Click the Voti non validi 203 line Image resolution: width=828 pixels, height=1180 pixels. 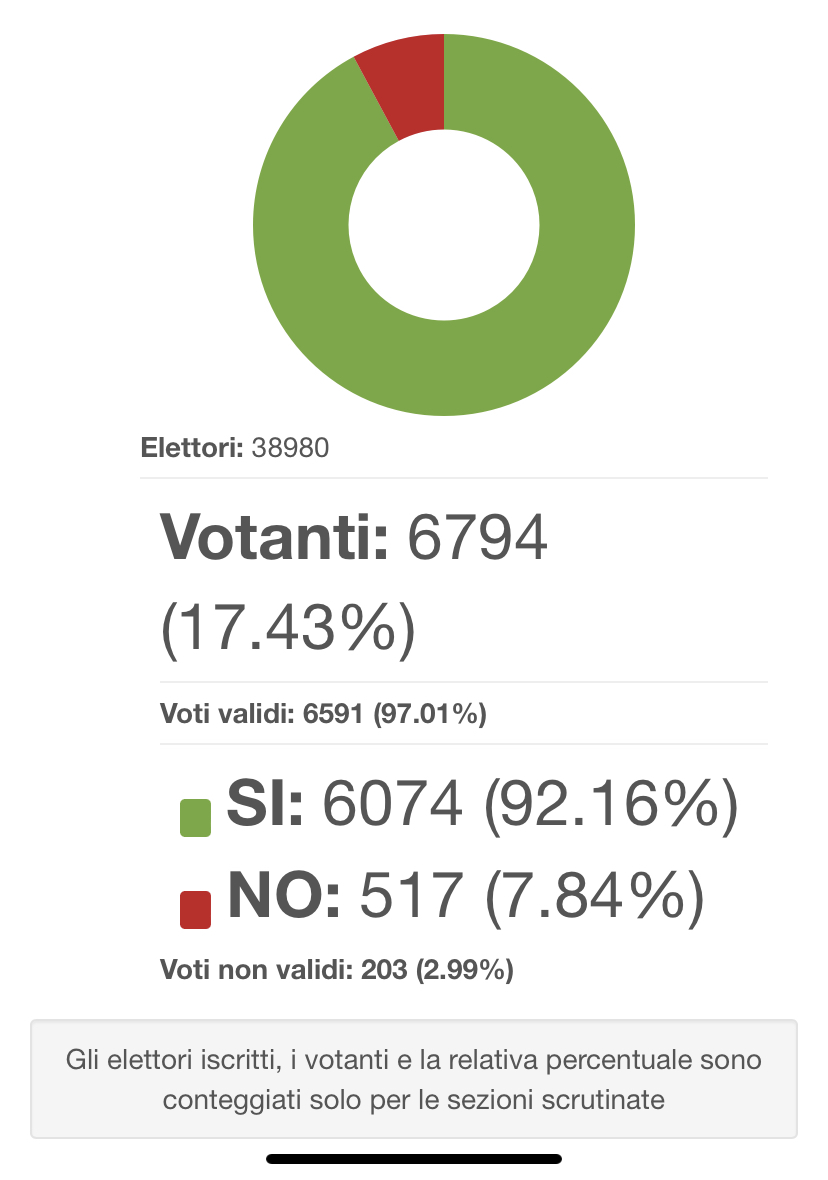click(x=336, y=969)
